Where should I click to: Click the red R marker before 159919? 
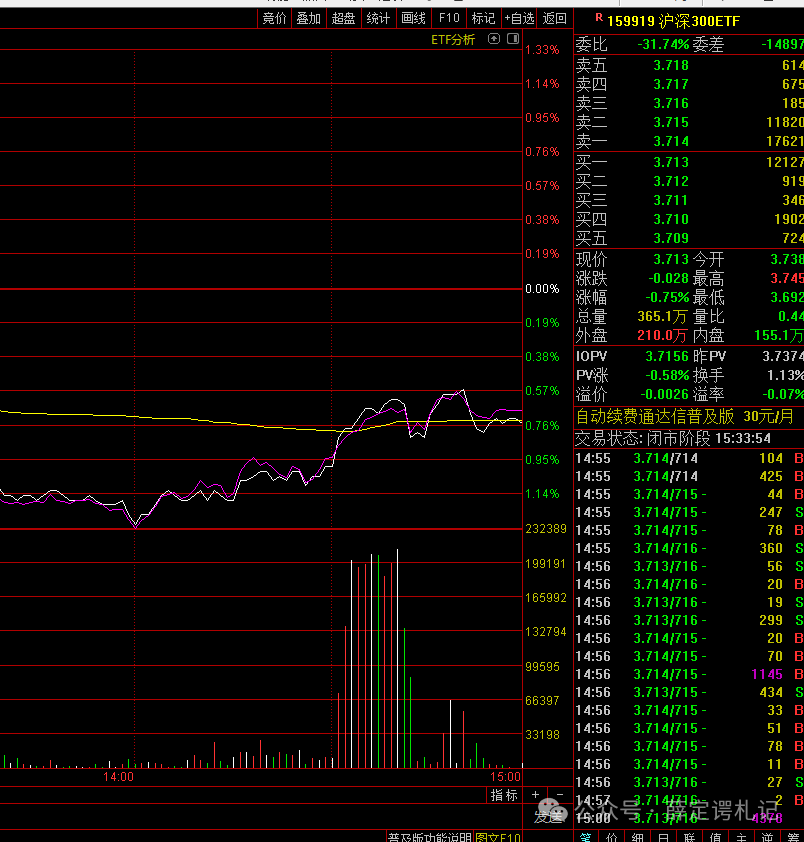[x=599, y=18]
